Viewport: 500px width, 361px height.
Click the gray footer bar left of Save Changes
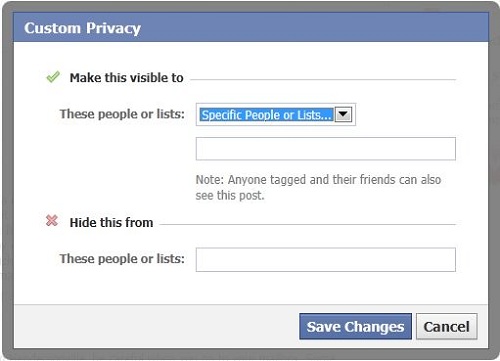157,326
